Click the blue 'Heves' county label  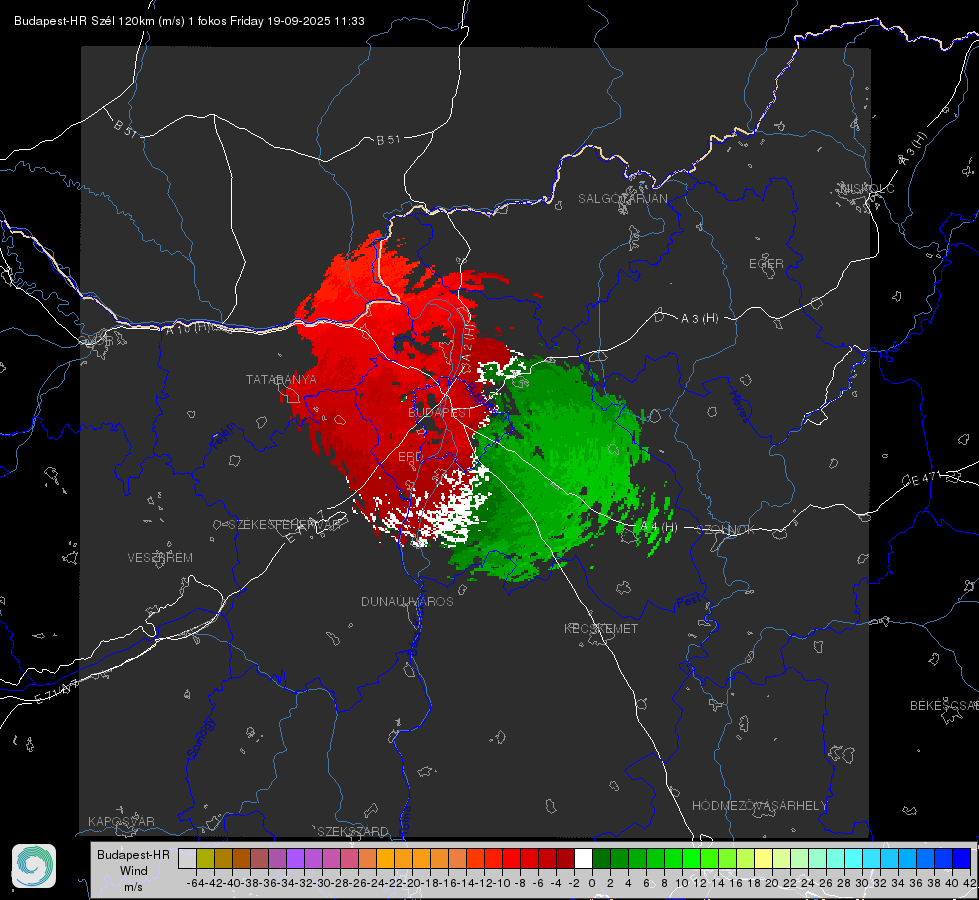tap(740, 406)
